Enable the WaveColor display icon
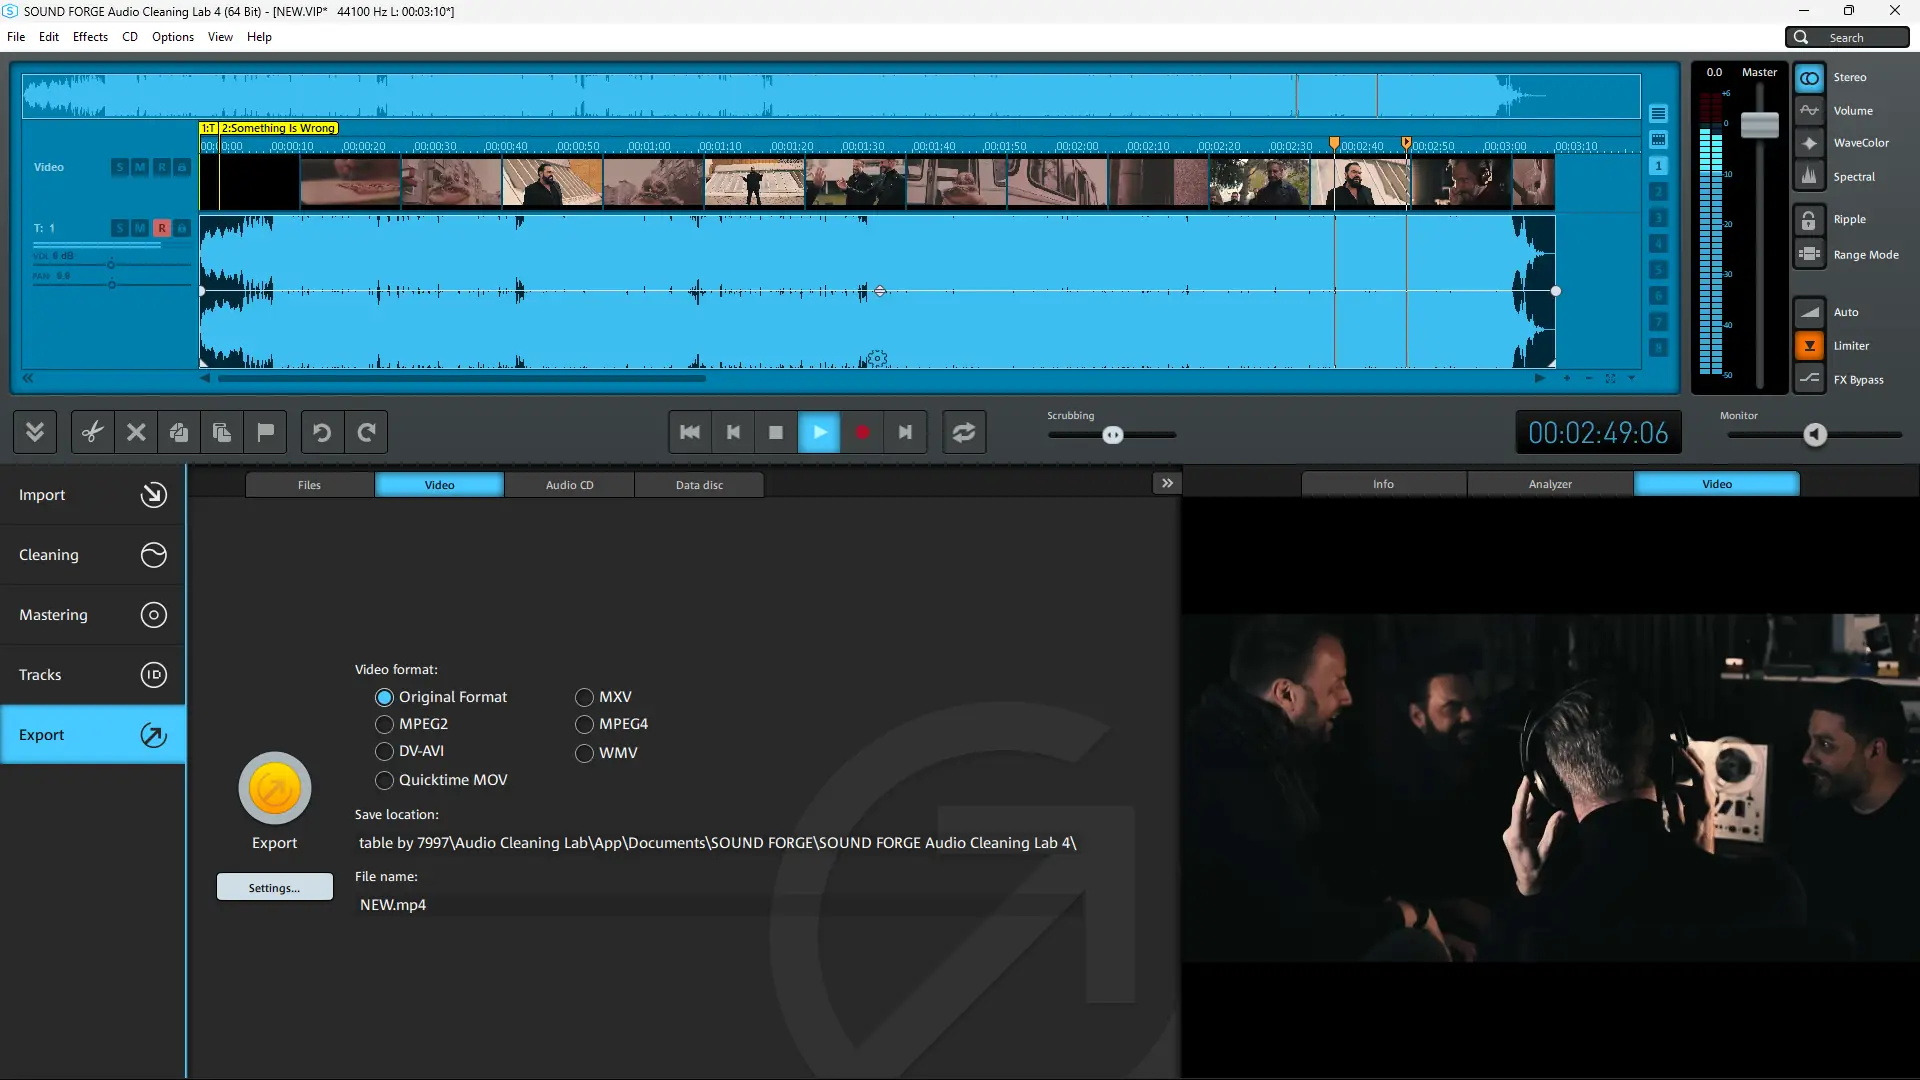This screenshot has height=1080, width=1920. coord(1809,143)
